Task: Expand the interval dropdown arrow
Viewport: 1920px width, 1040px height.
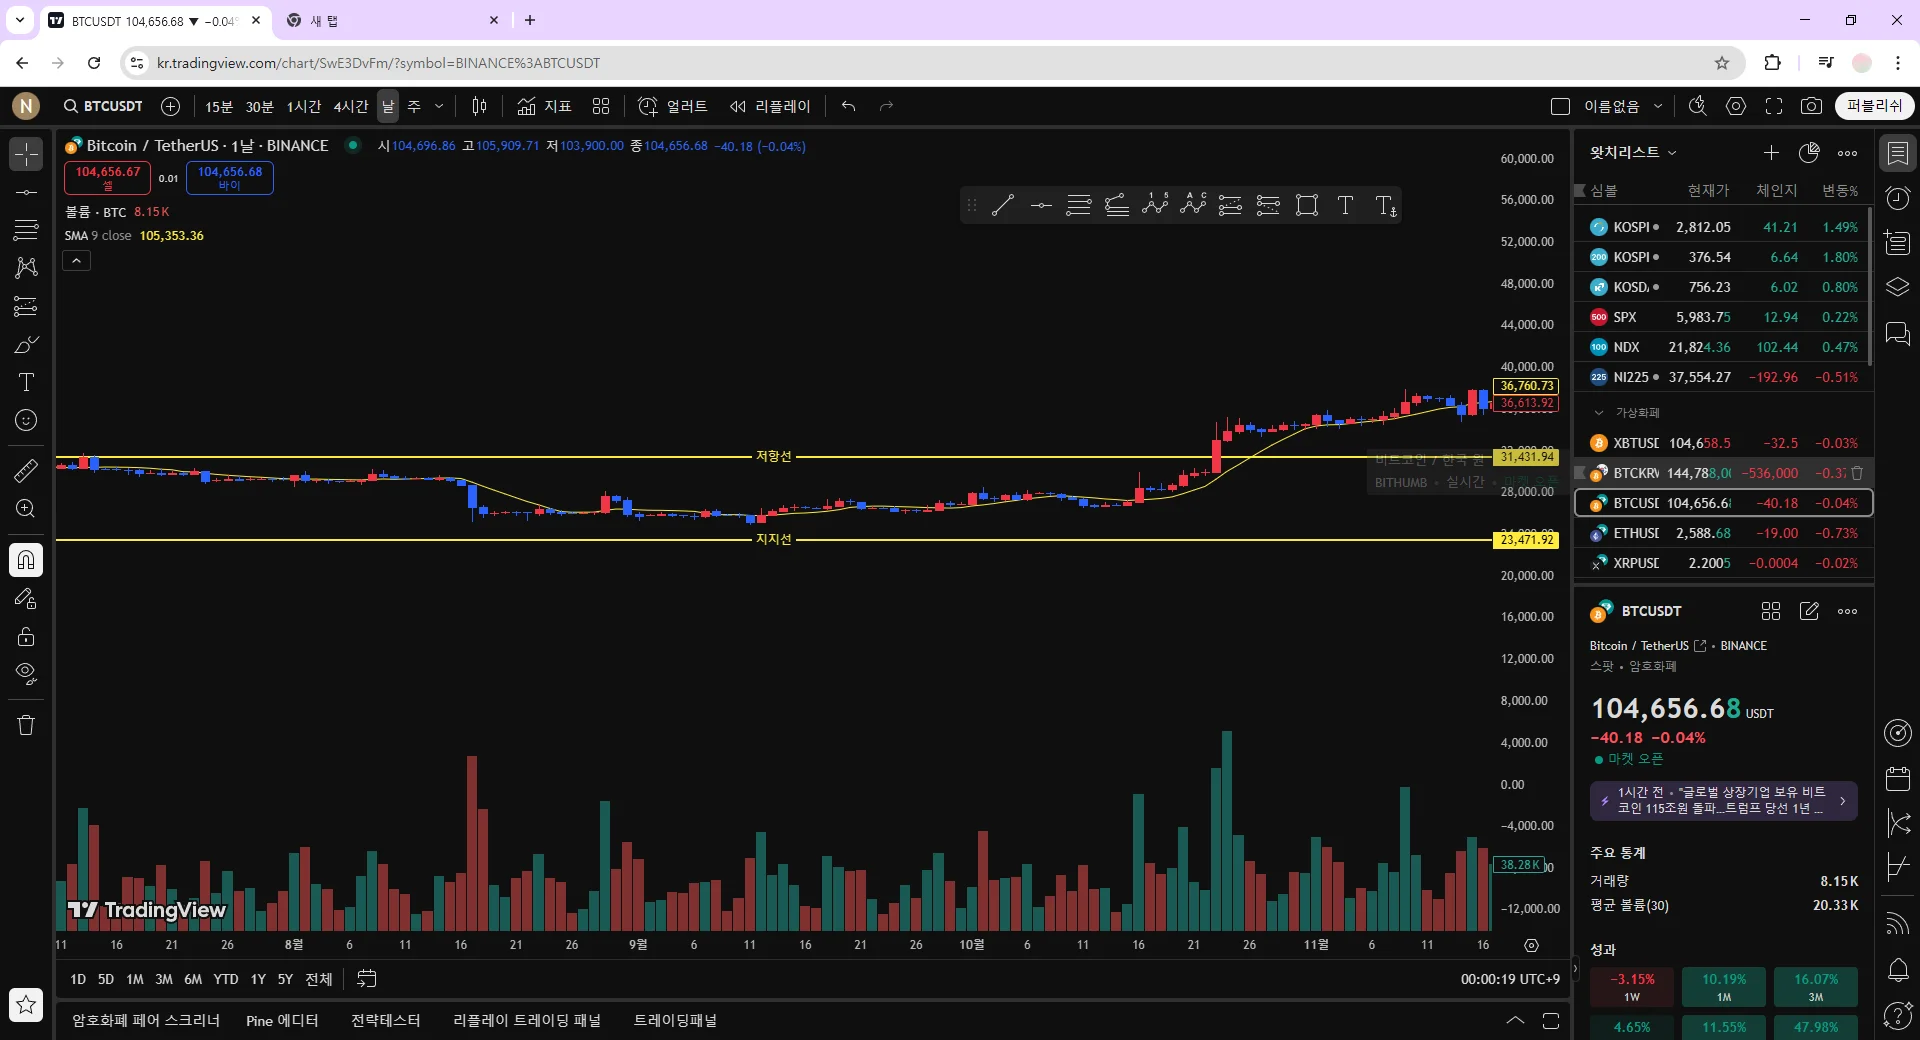Action: 438,106
